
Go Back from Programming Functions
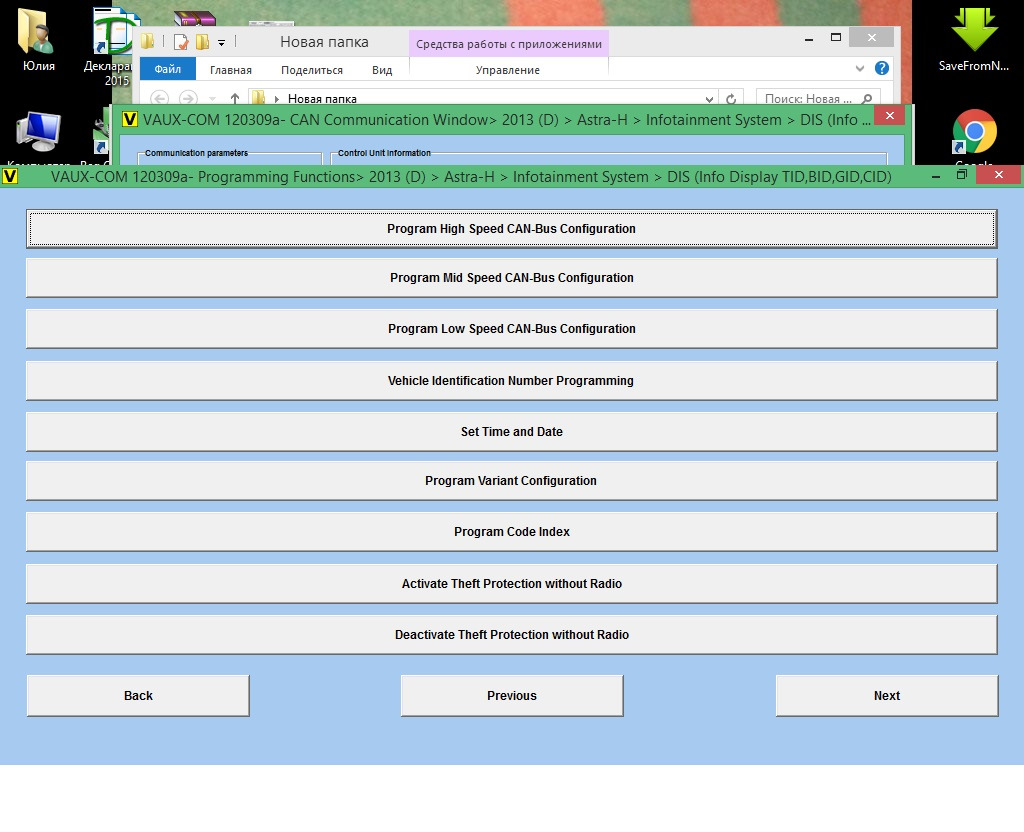click(138, 696)
